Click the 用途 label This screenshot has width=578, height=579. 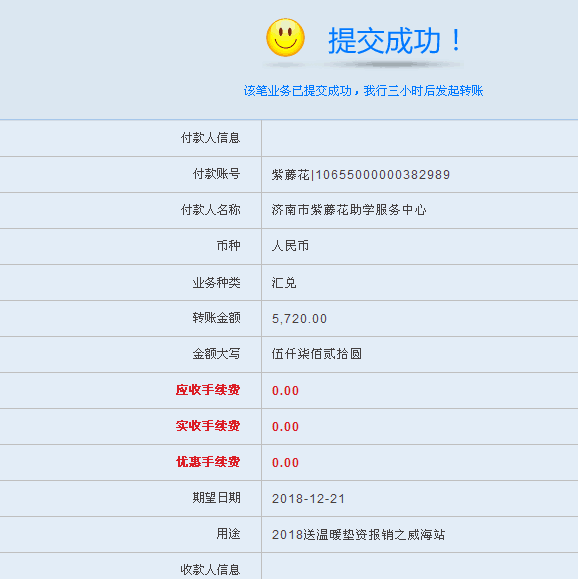(228, 534)
